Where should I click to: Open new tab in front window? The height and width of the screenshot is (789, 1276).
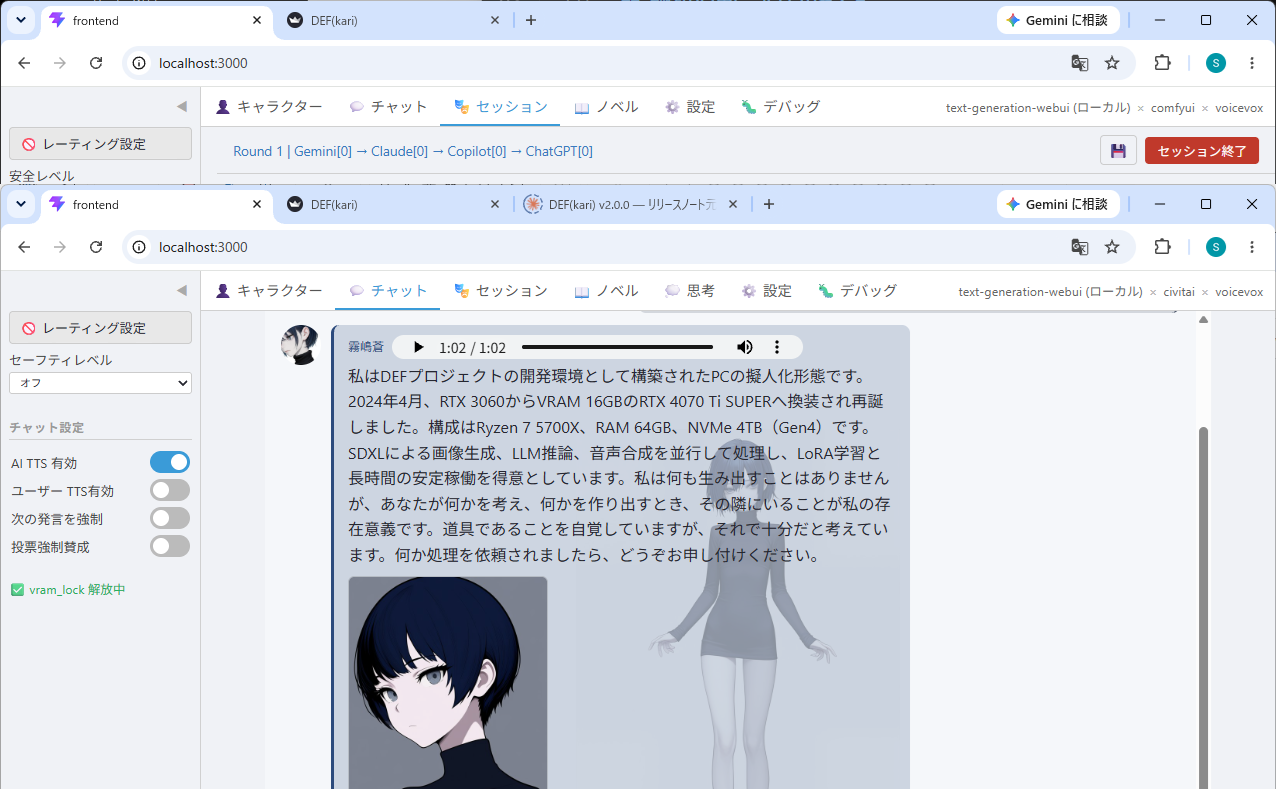[x=768, y=204]
